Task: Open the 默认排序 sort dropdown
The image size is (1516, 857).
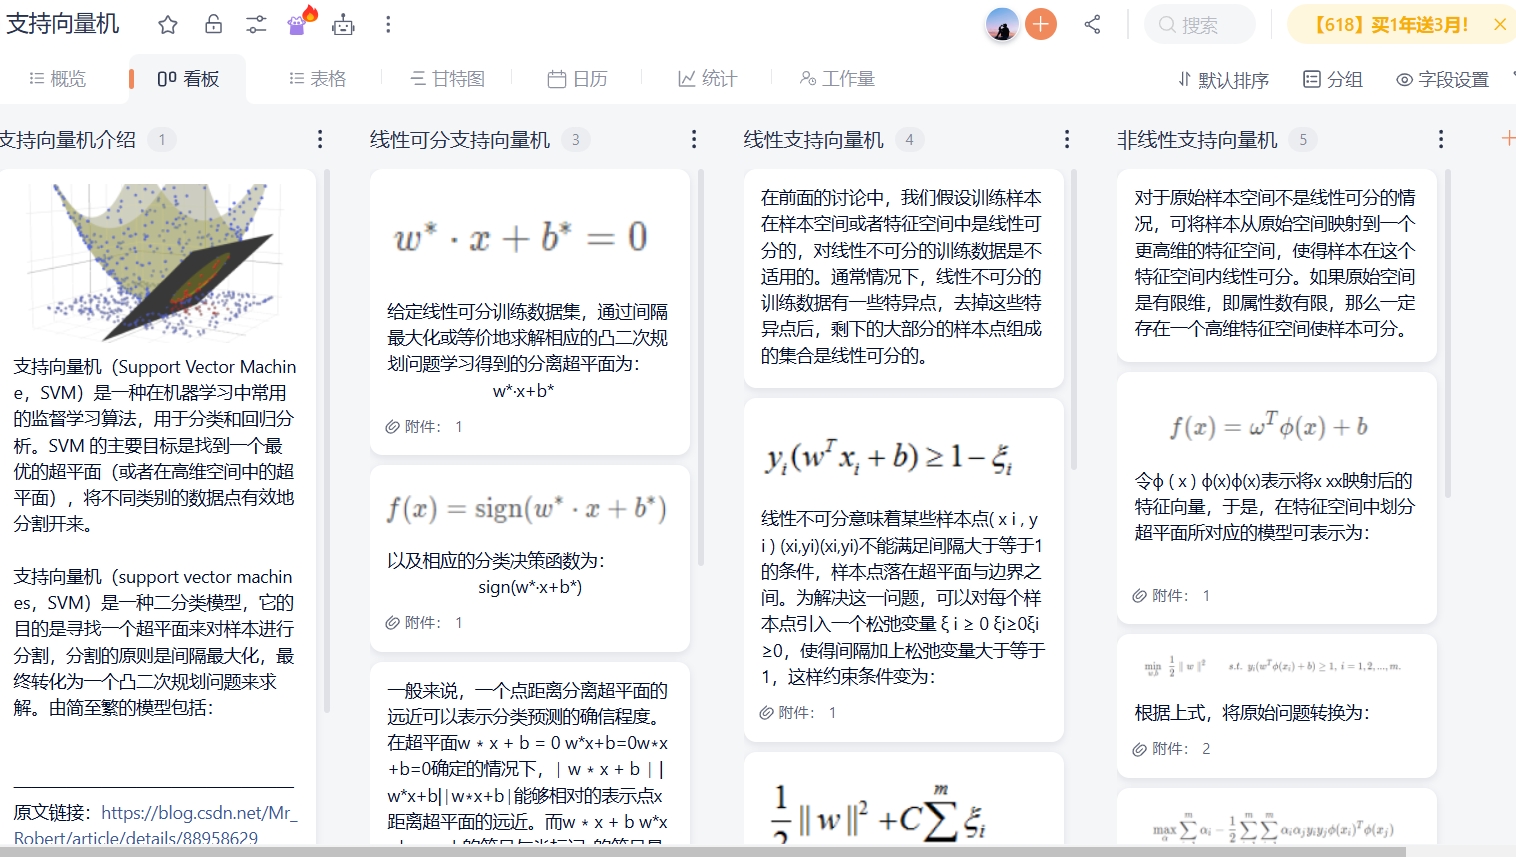Action: (1222, 79)
